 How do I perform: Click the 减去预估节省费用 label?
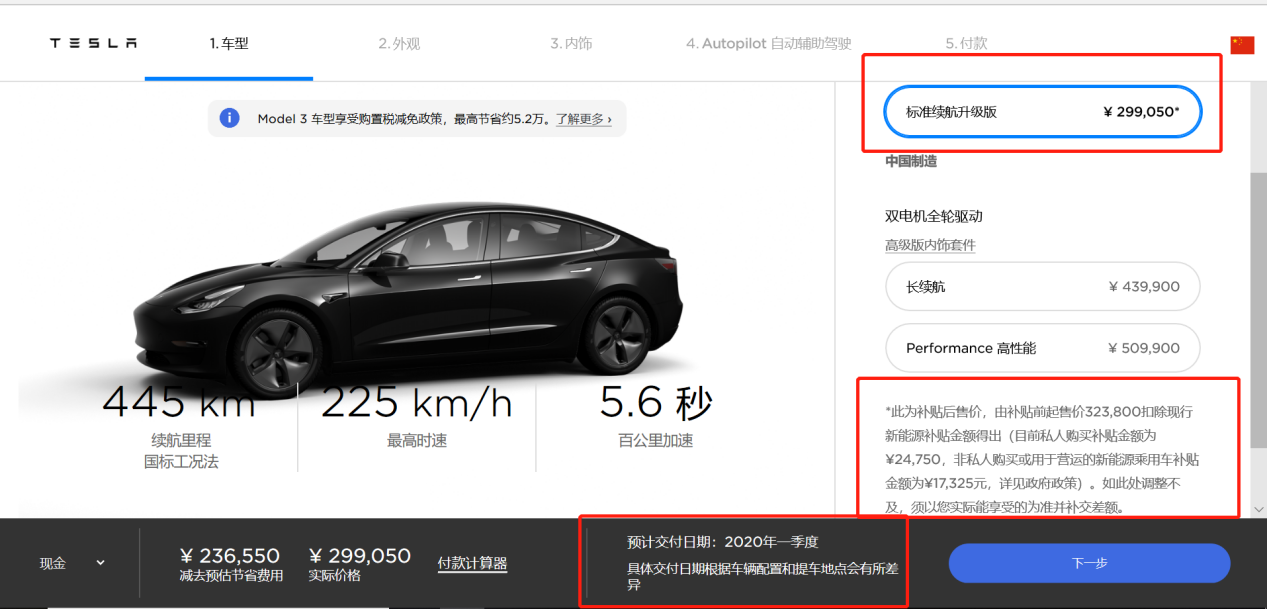(x=231, y=576)
